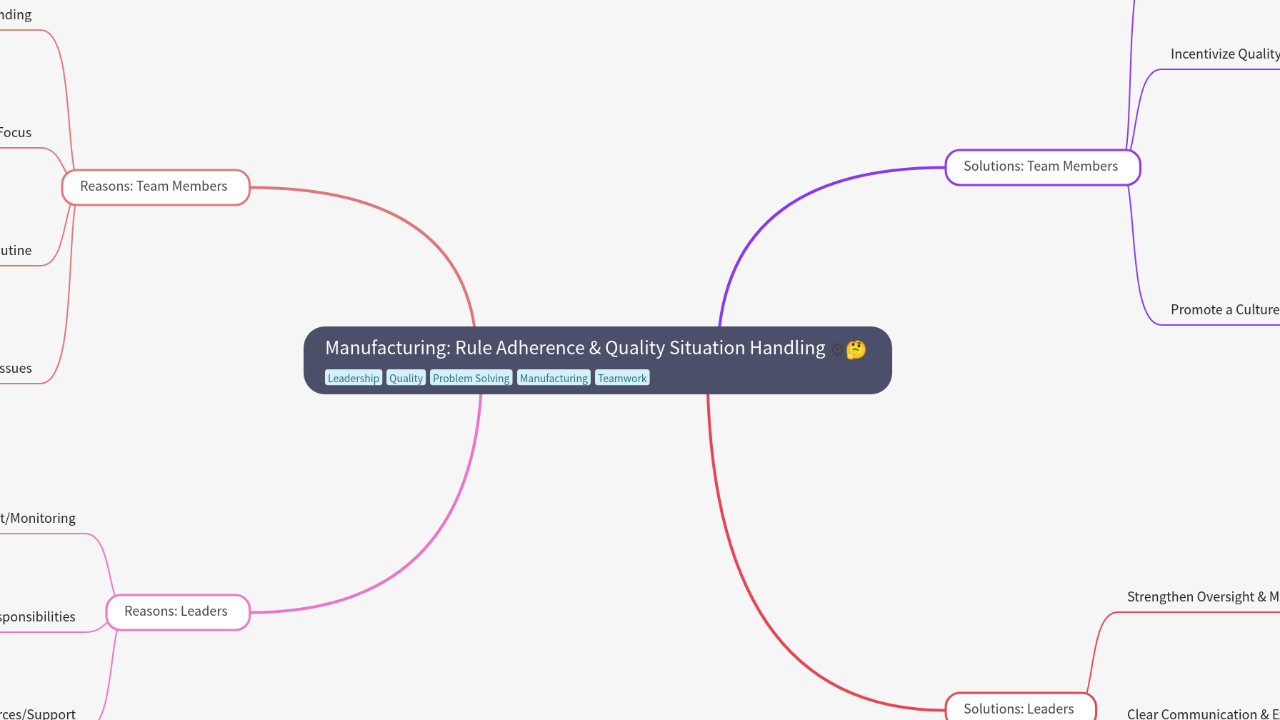Click the child node ending in 'rces/Support'
This screenshot has height=720, width=1280.
coord(38,713)
